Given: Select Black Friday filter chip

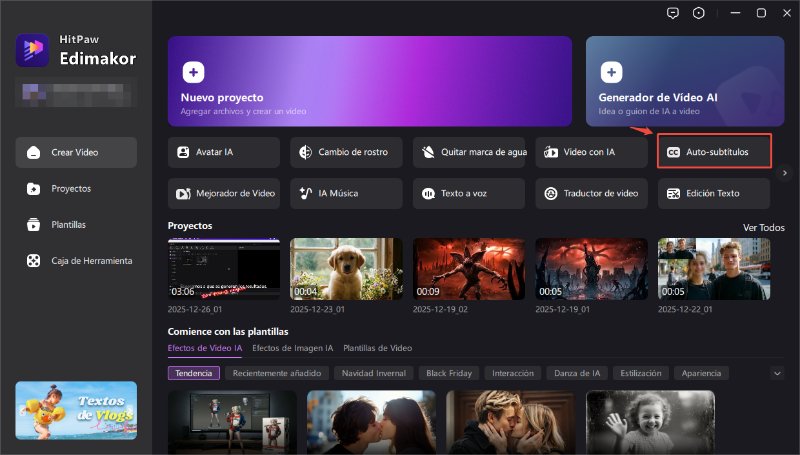Looking at the screenshot, I should [449, 373].
